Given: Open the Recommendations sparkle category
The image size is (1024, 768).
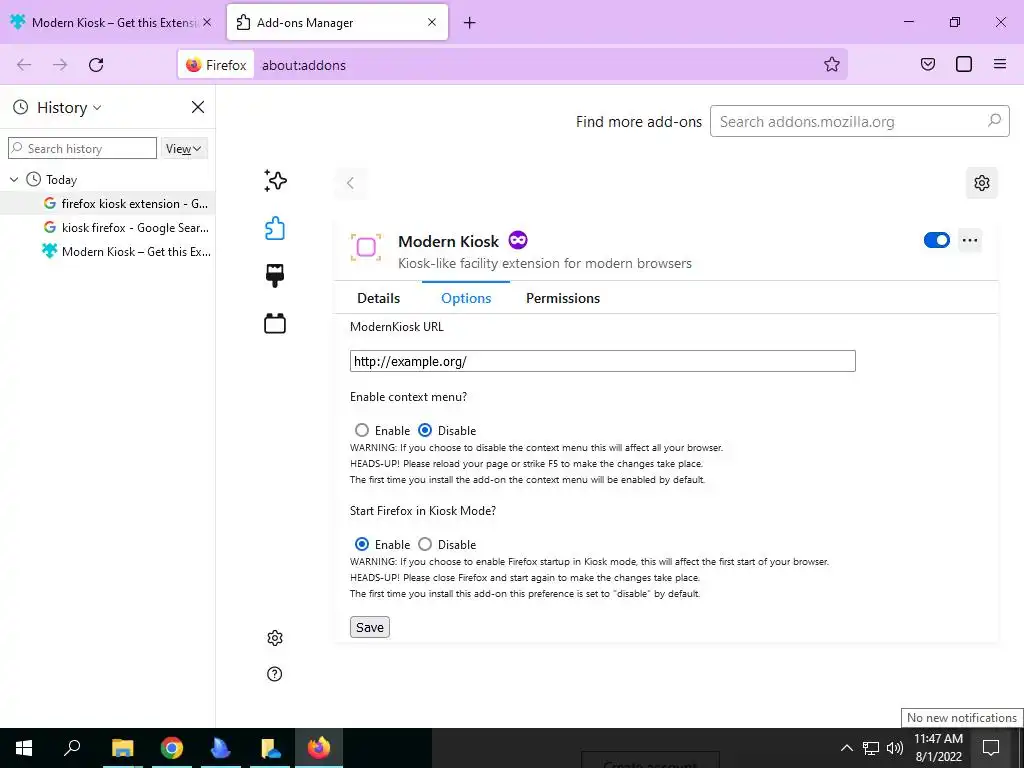Looking at the screenshot, I should click(275, 181).
